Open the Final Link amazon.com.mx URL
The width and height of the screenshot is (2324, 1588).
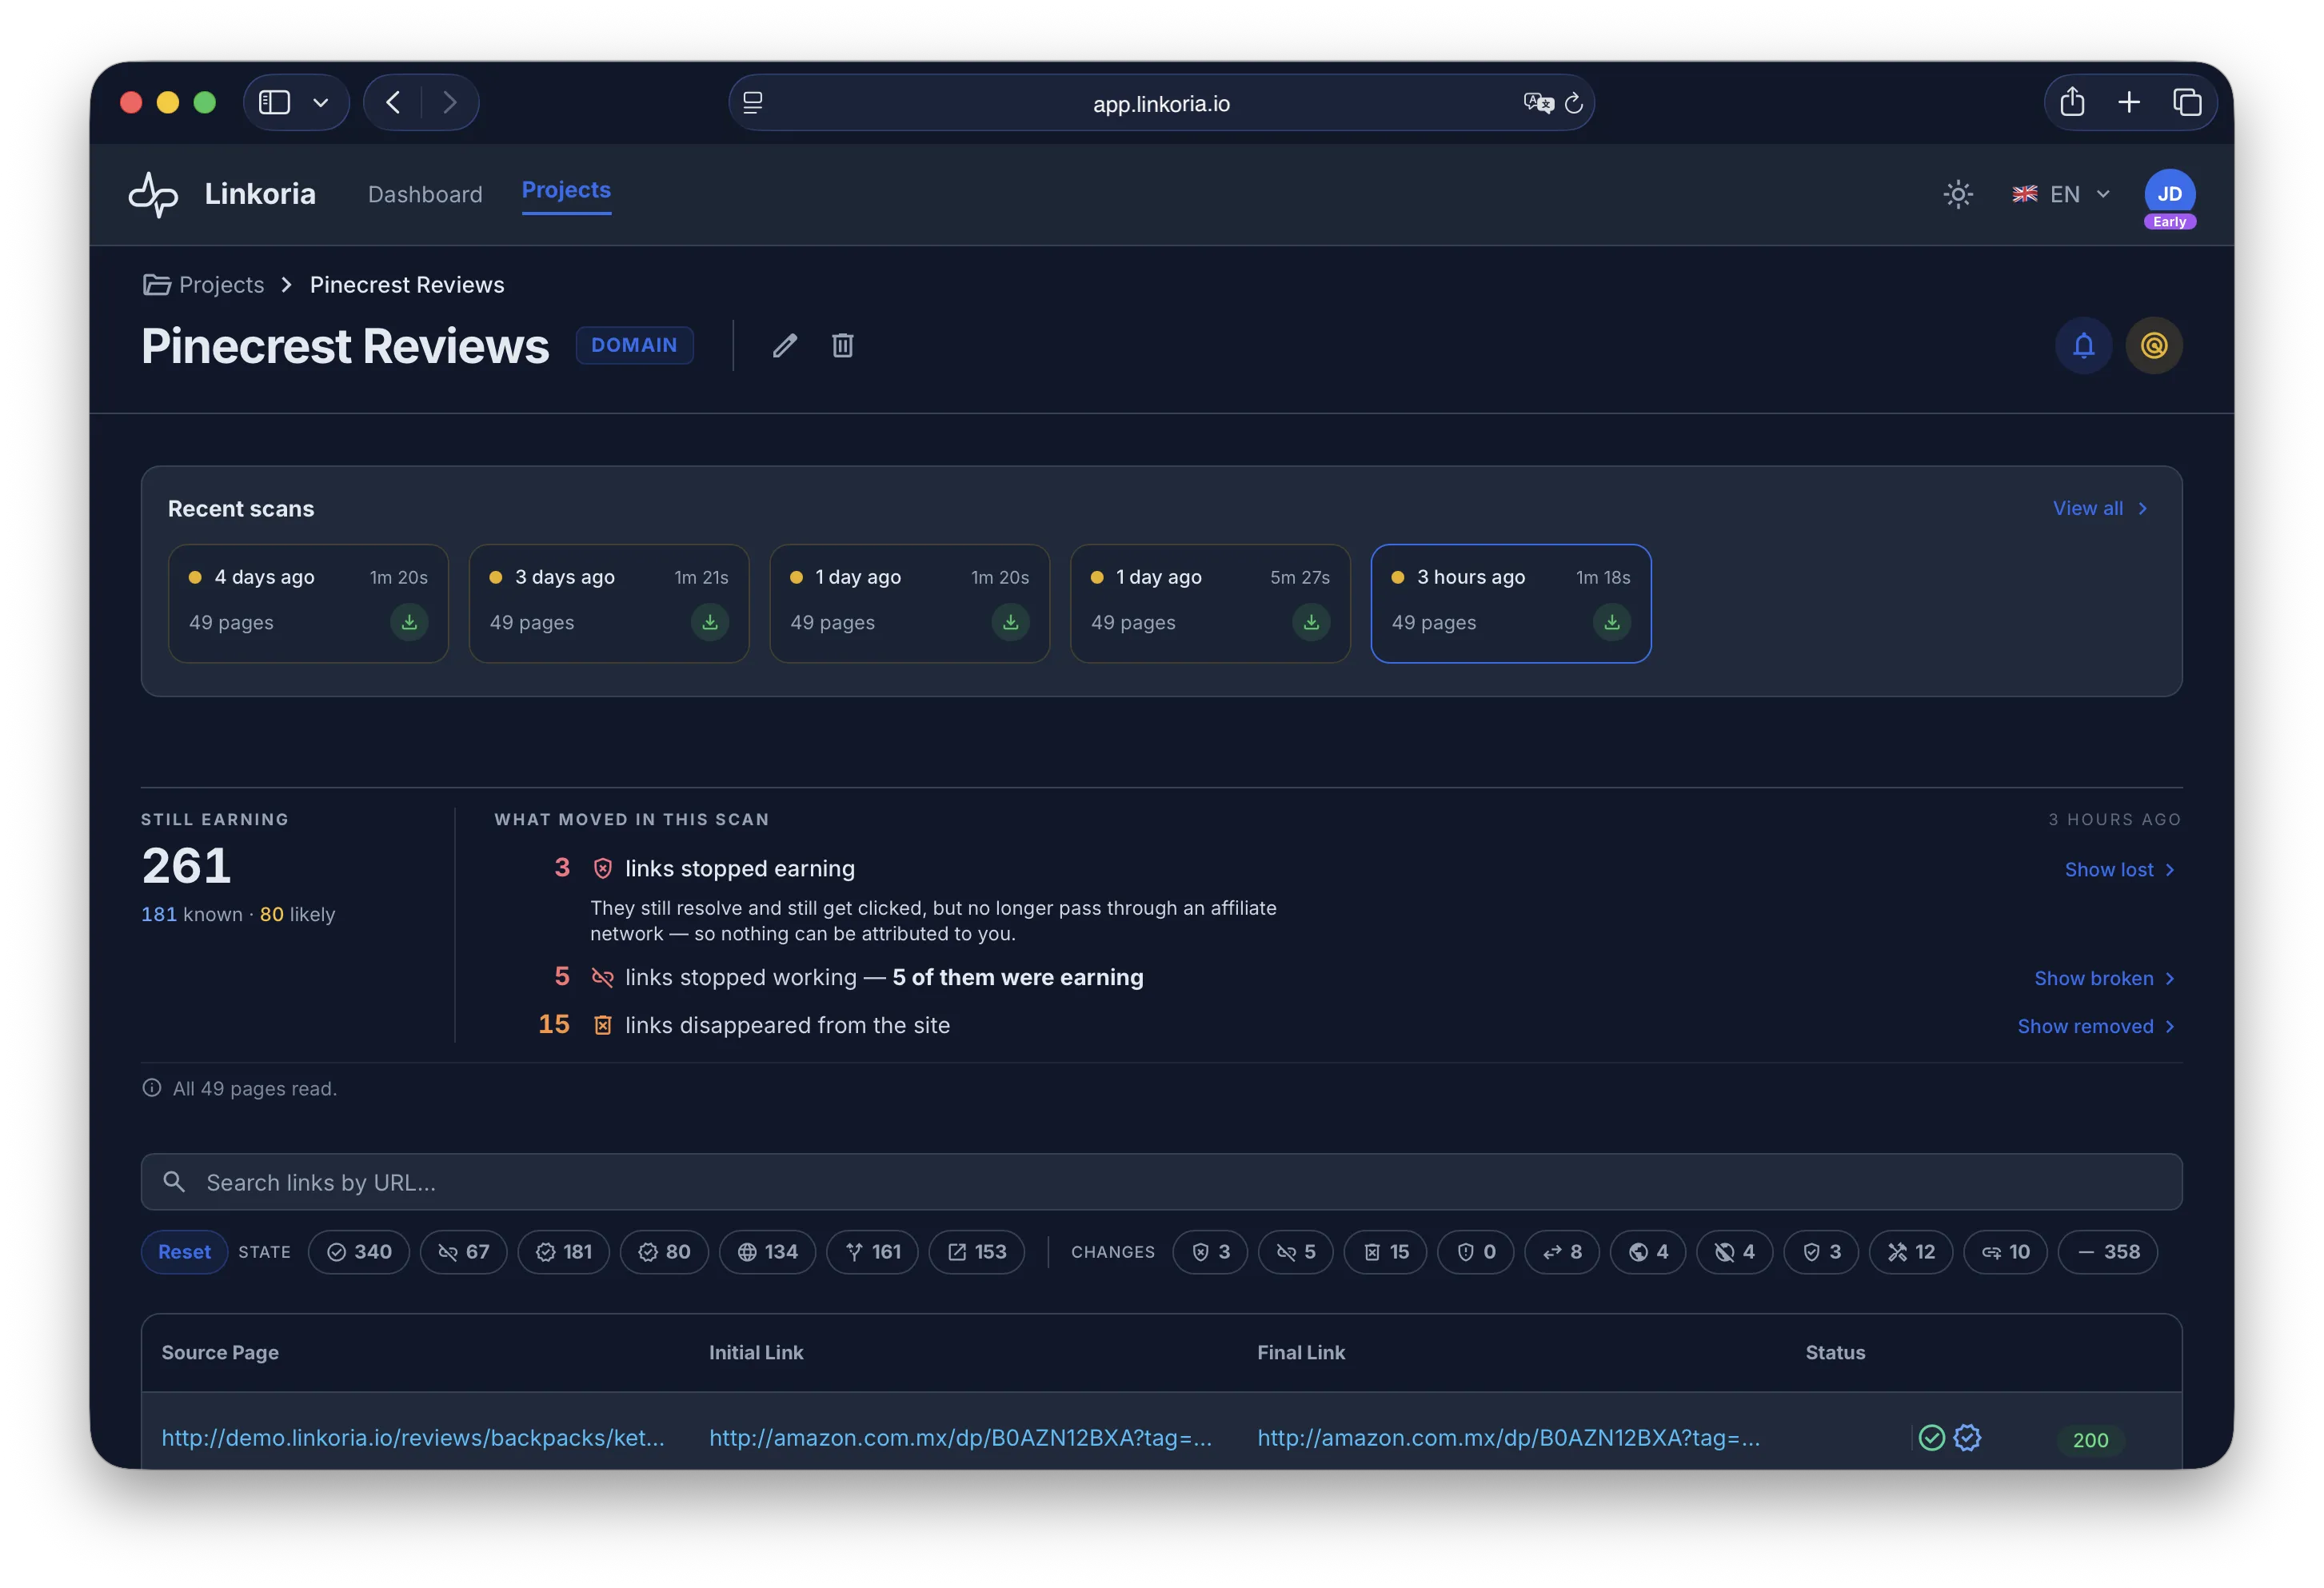[1508, 1438]
